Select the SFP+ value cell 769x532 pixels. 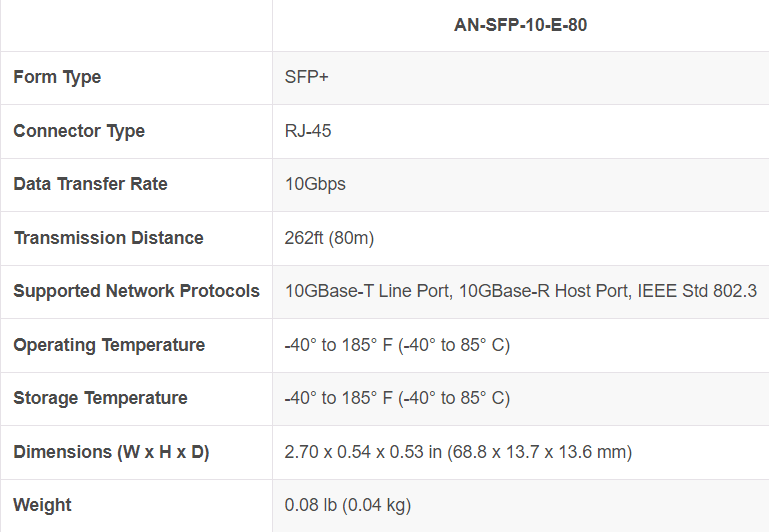coord(307,77)
